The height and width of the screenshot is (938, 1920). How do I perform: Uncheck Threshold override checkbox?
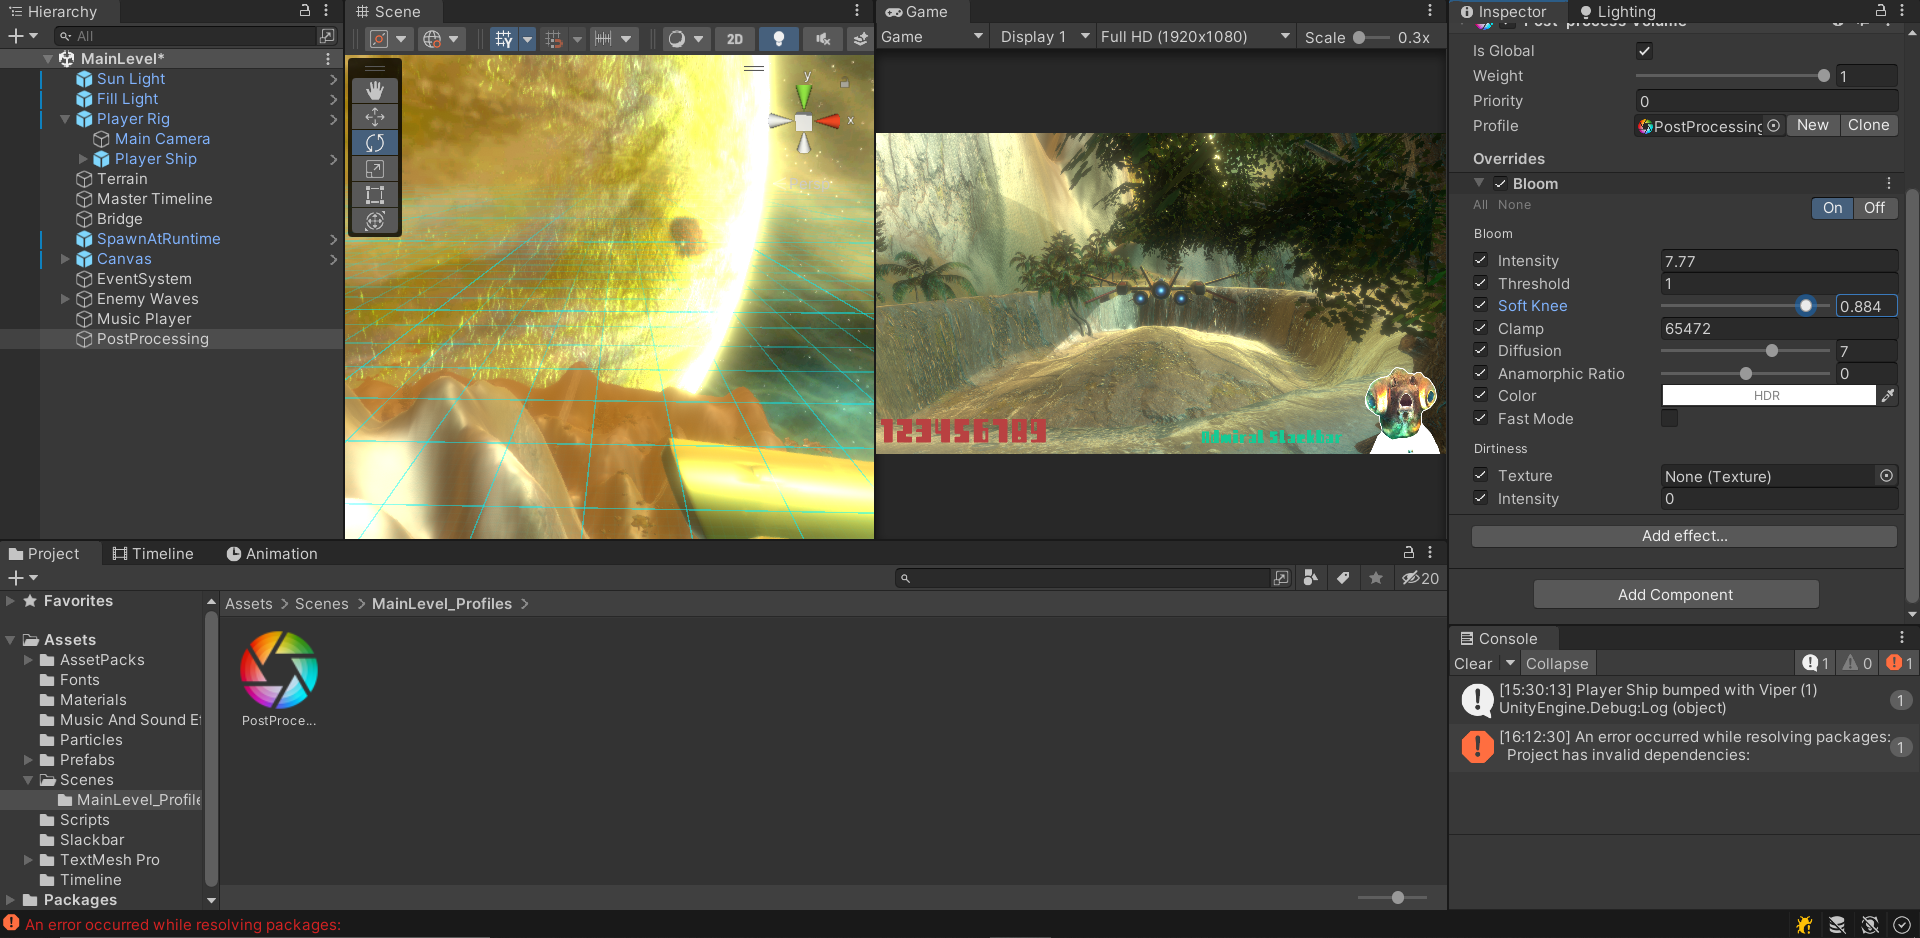pos(1481,283)
